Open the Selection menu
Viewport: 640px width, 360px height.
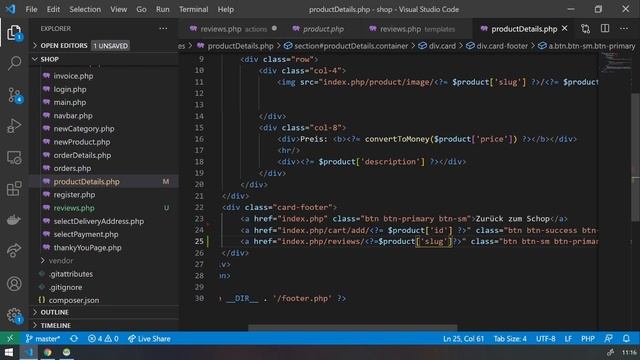(85, 9)
